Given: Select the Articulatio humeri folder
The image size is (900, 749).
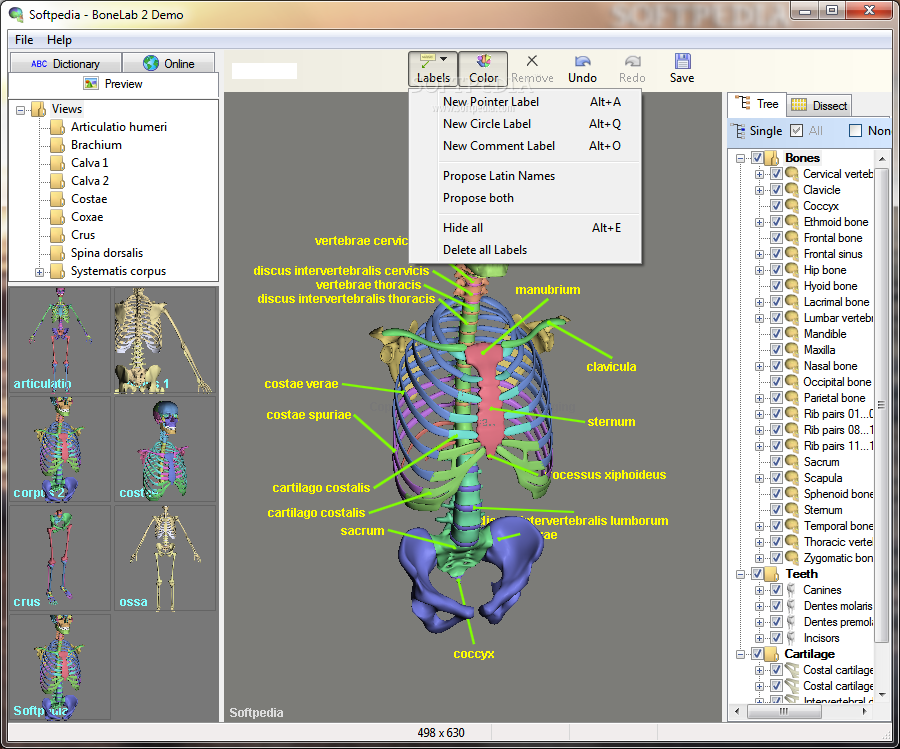Looking at the screenshot, I should point(118,127).
